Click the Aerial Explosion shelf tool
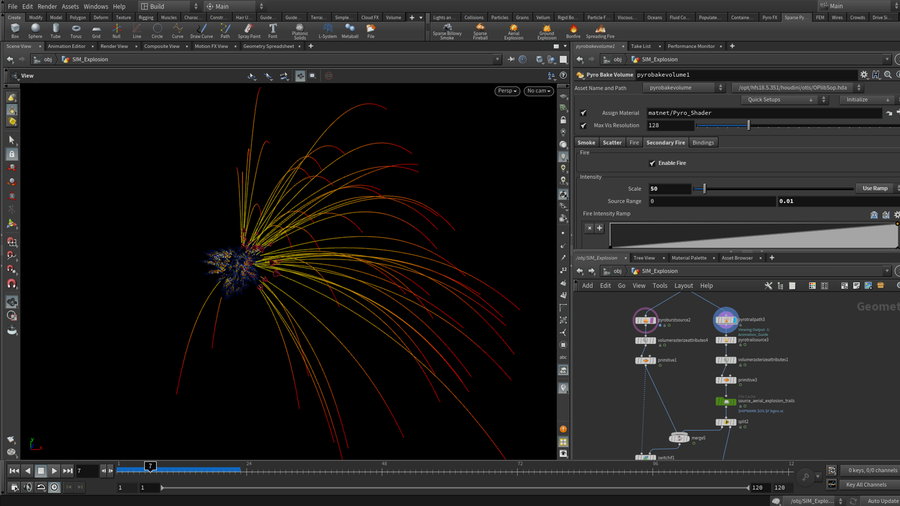900x506 pixels. 514,31
